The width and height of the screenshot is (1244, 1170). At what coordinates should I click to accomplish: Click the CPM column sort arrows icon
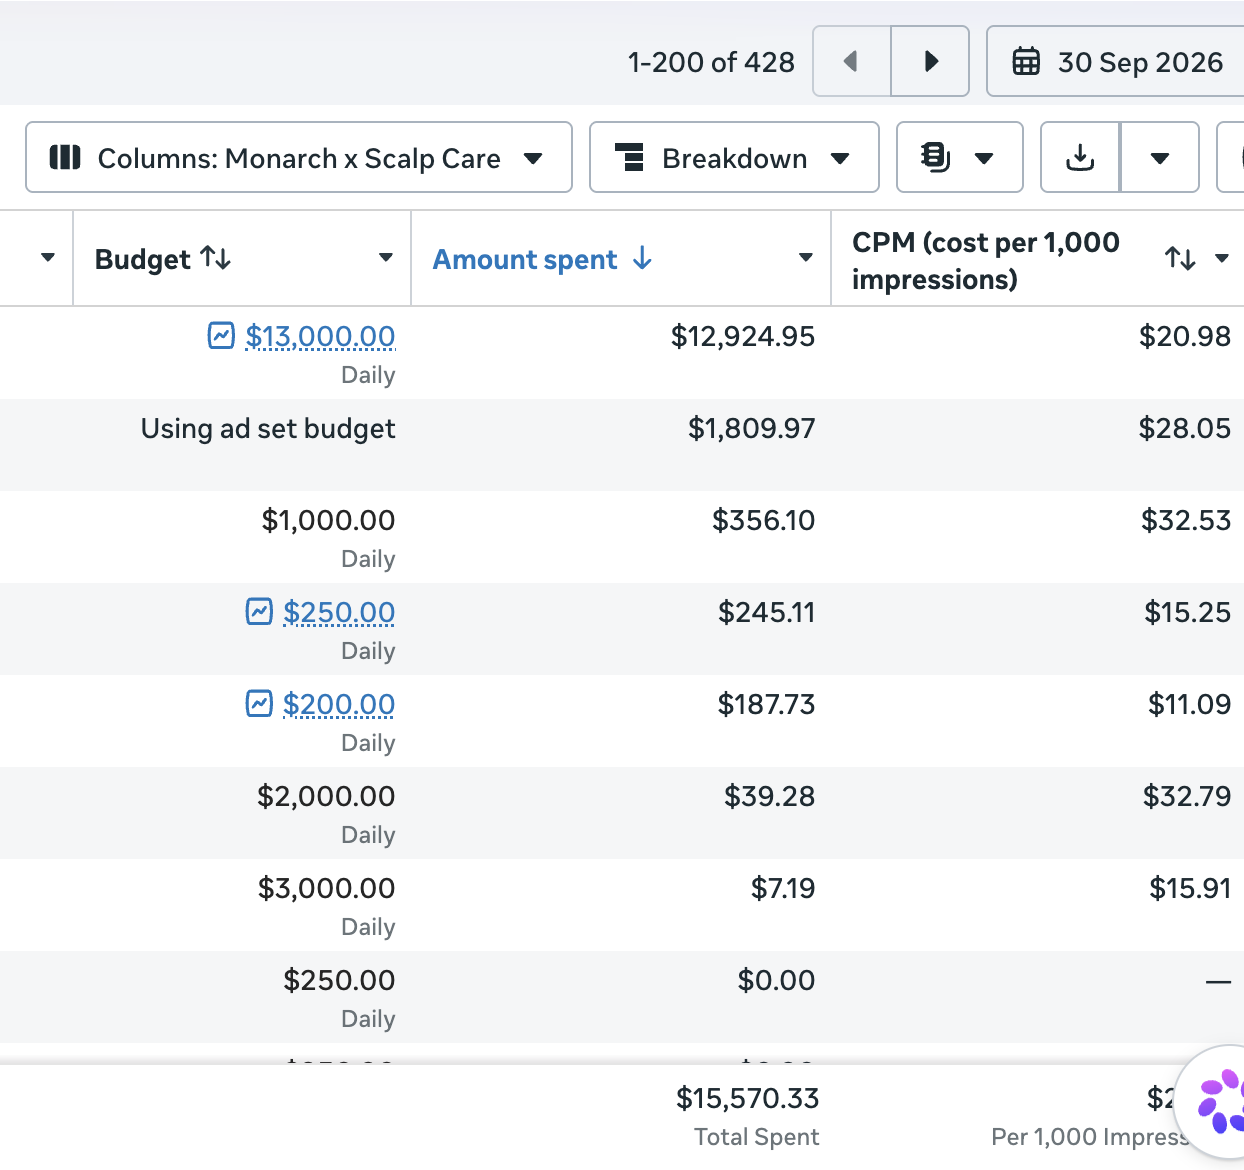[1180, 259]
